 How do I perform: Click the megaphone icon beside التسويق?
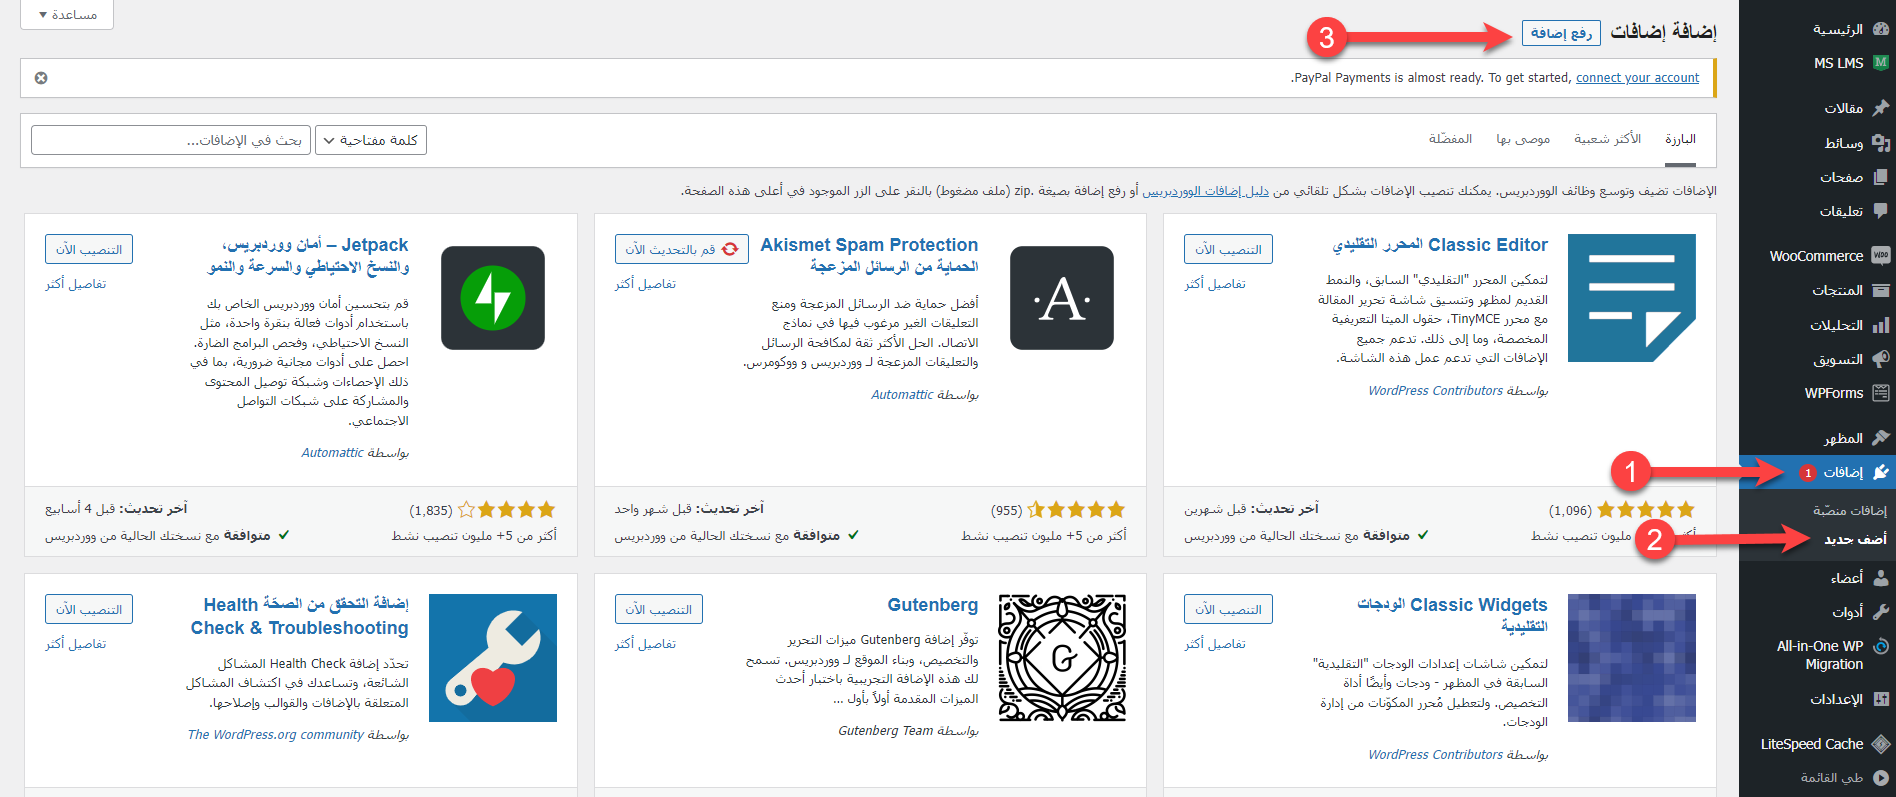[x=1880, y=359]
